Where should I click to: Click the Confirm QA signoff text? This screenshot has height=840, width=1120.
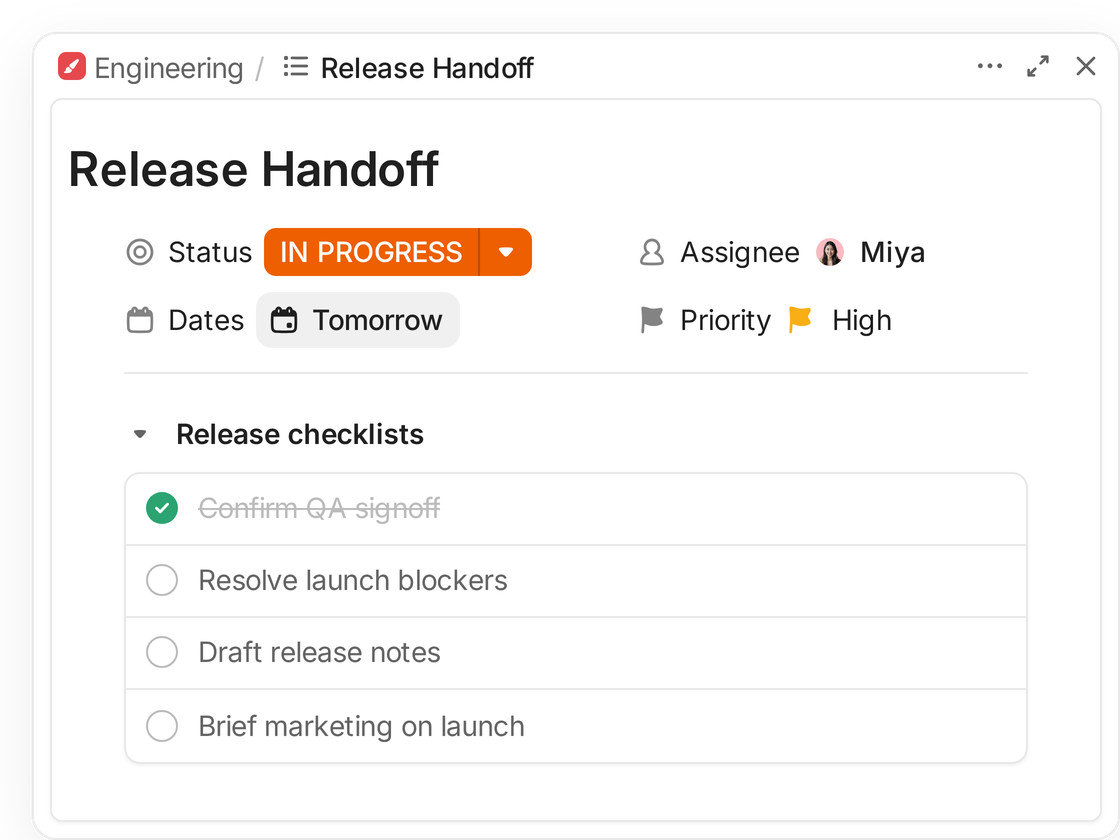(x=319, y=509)
